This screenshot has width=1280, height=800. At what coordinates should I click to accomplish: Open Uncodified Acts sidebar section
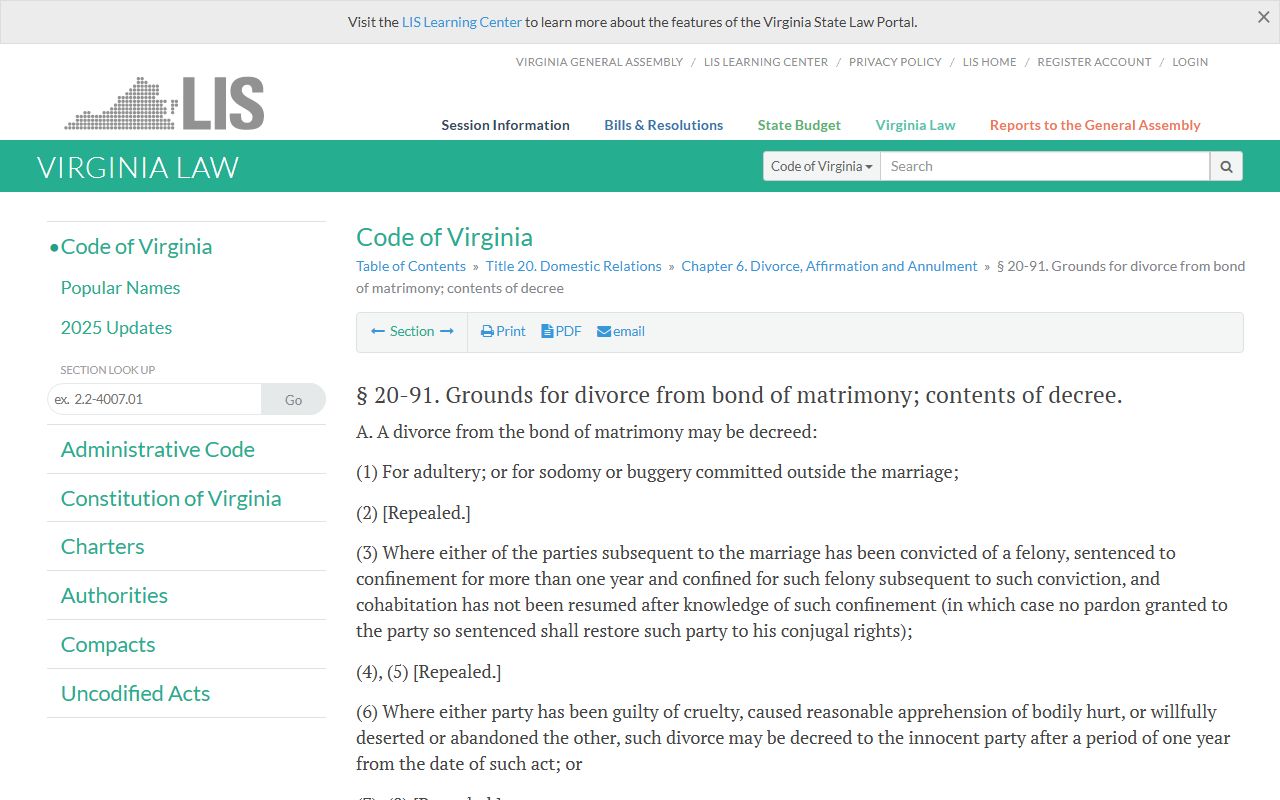(x=135, y=693)
